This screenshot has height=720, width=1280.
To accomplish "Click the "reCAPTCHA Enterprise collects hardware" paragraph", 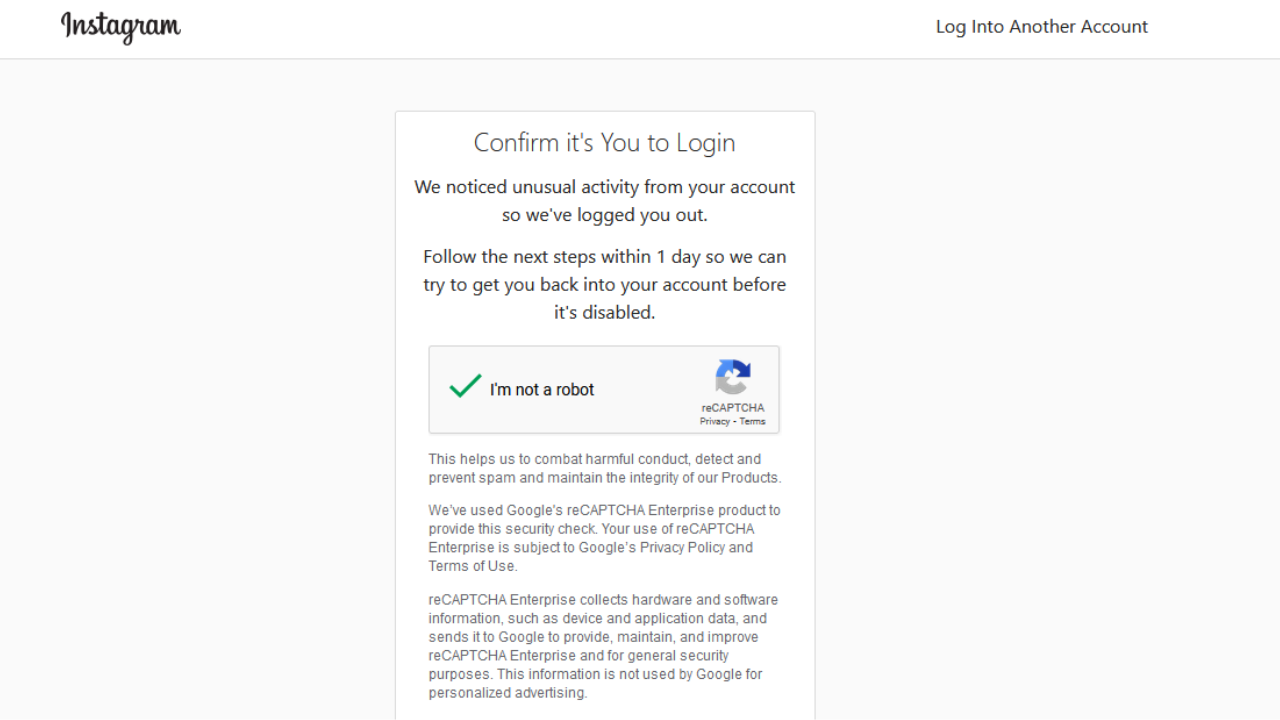I will 605,646.
